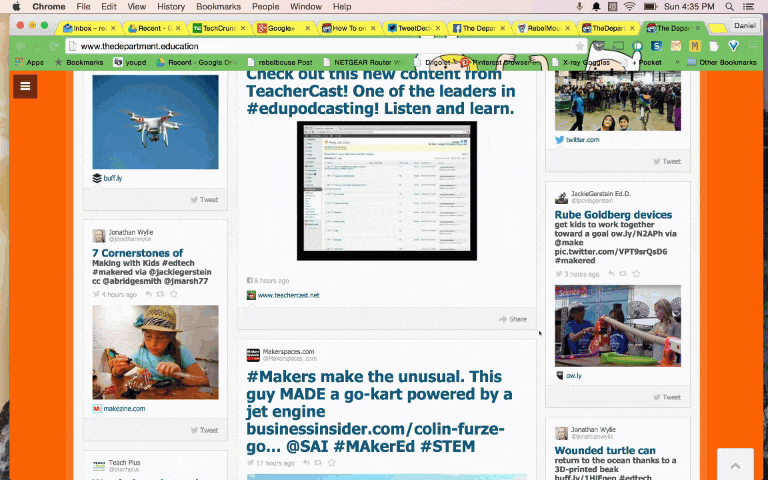
Task: Close the TechCrunch tab
Action: point(242,28)
